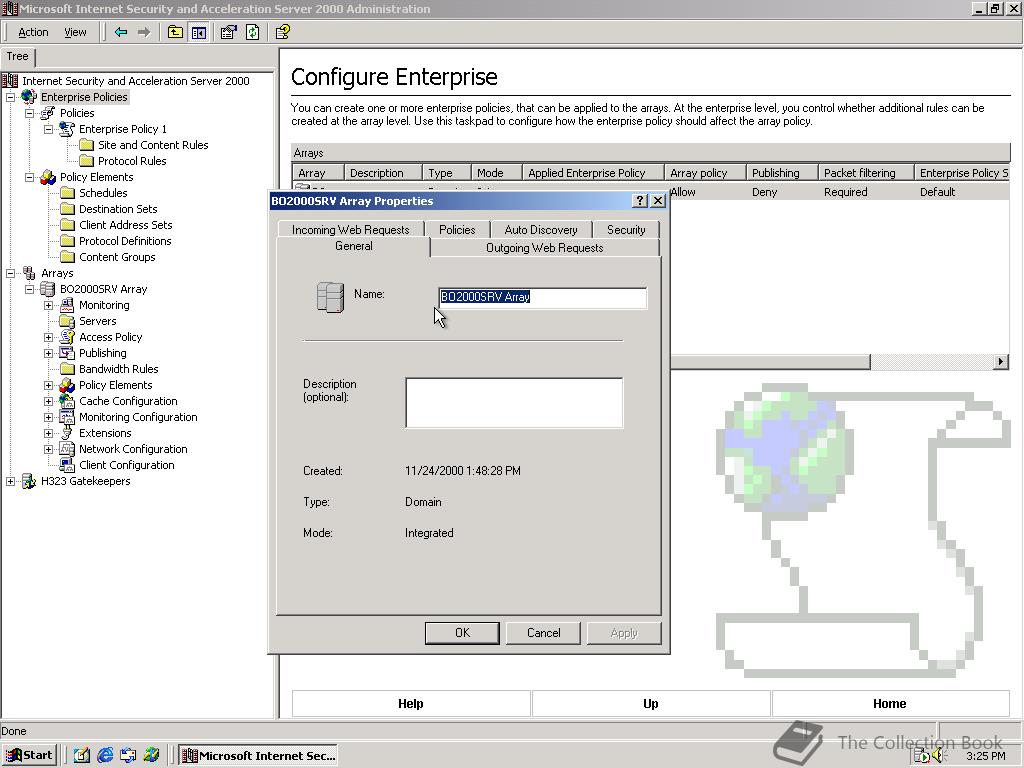Launch Internet Explorer from quick launch
This screenshot has width=1024, height=768.
tap(105, 755)
